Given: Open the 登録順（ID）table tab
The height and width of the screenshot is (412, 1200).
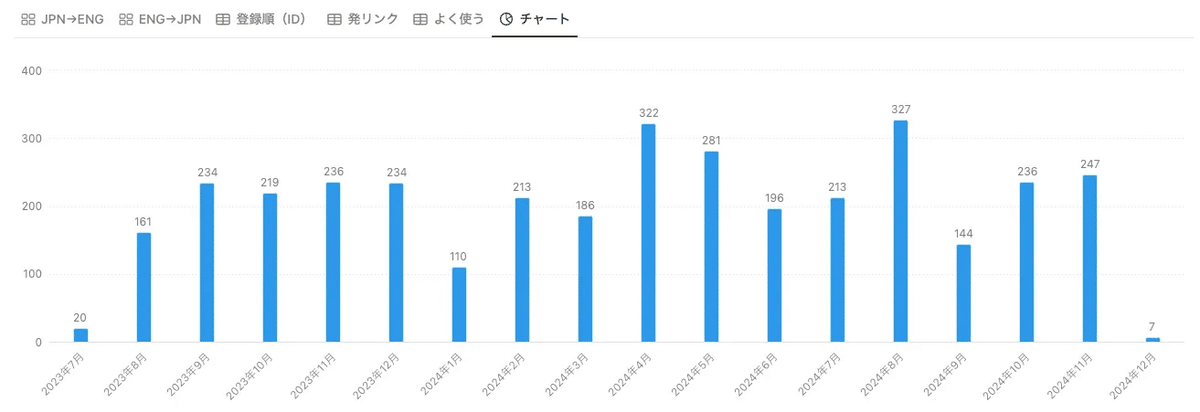Looking at the screenshot, I should pos(260,18).
